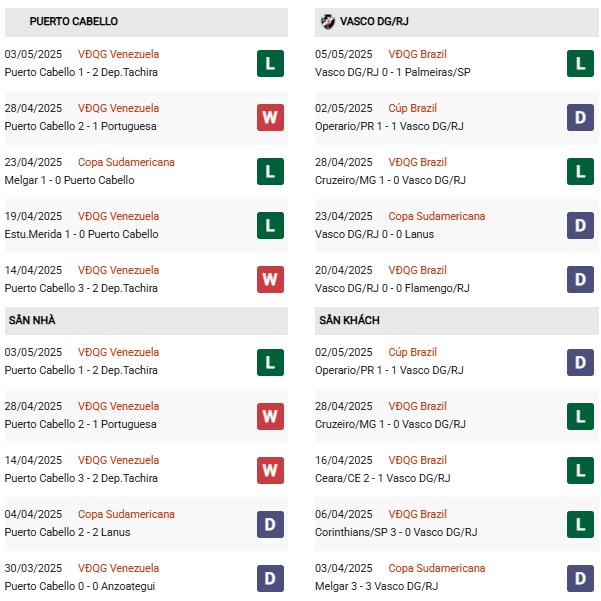Image resolution: width=601 pixels, height=601 pixels.
Task: Click the L badge for Puerto Cabello 1-2 Dep.Tachira on 03/05/2025 in the top list
Action: (270, 64)
